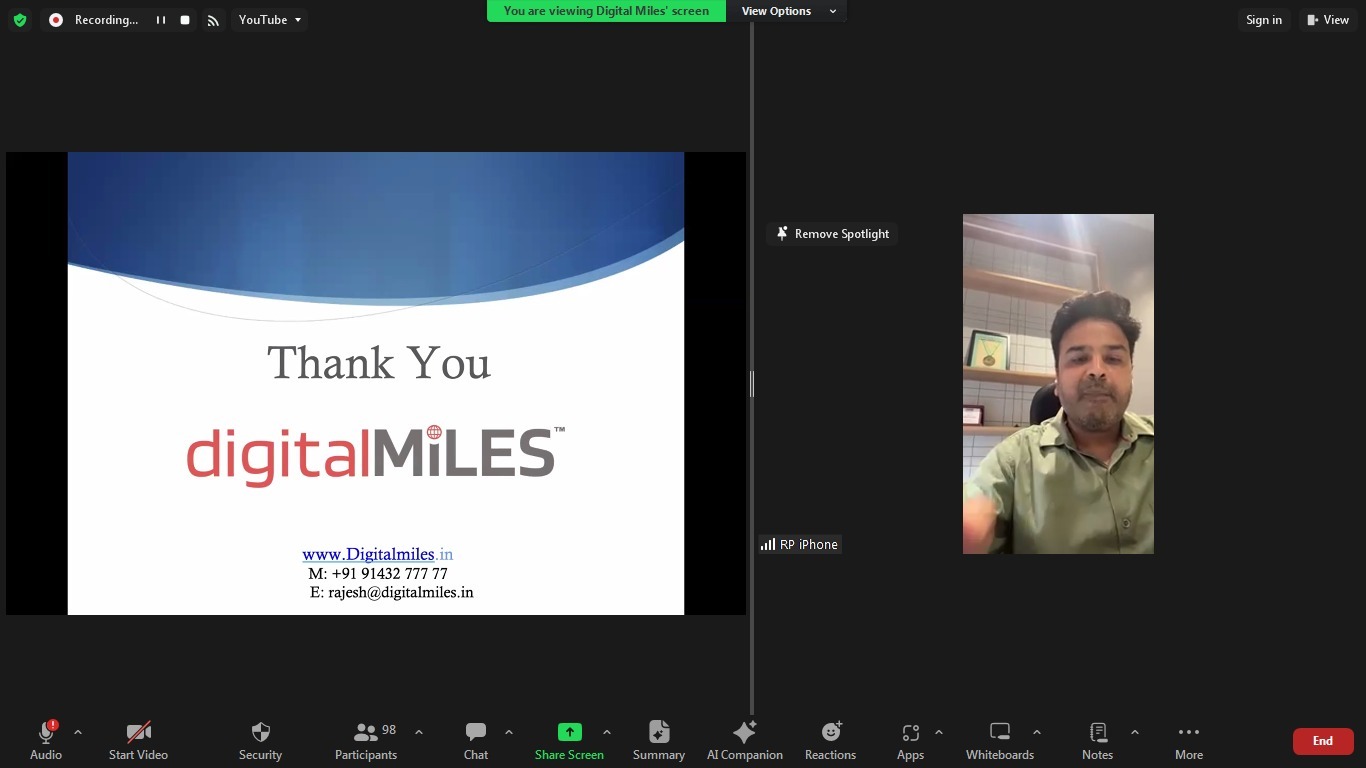This screenshot has width=1366, height=768.
Task: Open the encryption shield info icon
Action: click(x=19, y=20)
